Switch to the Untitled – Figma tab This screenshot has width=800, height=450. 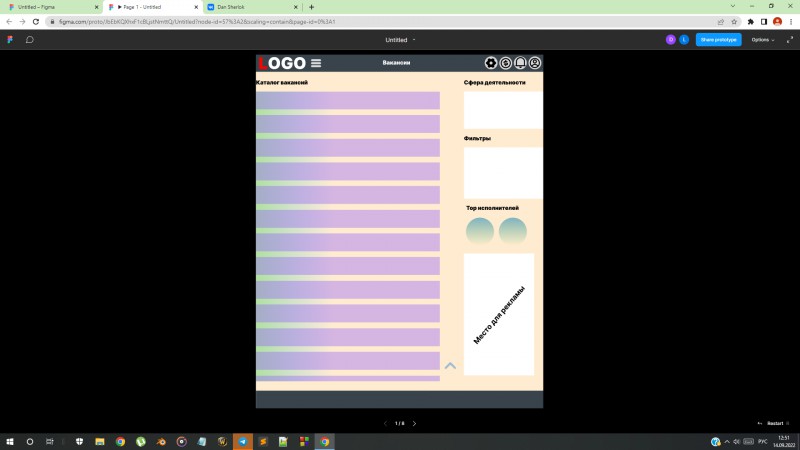tap(51, 7)
